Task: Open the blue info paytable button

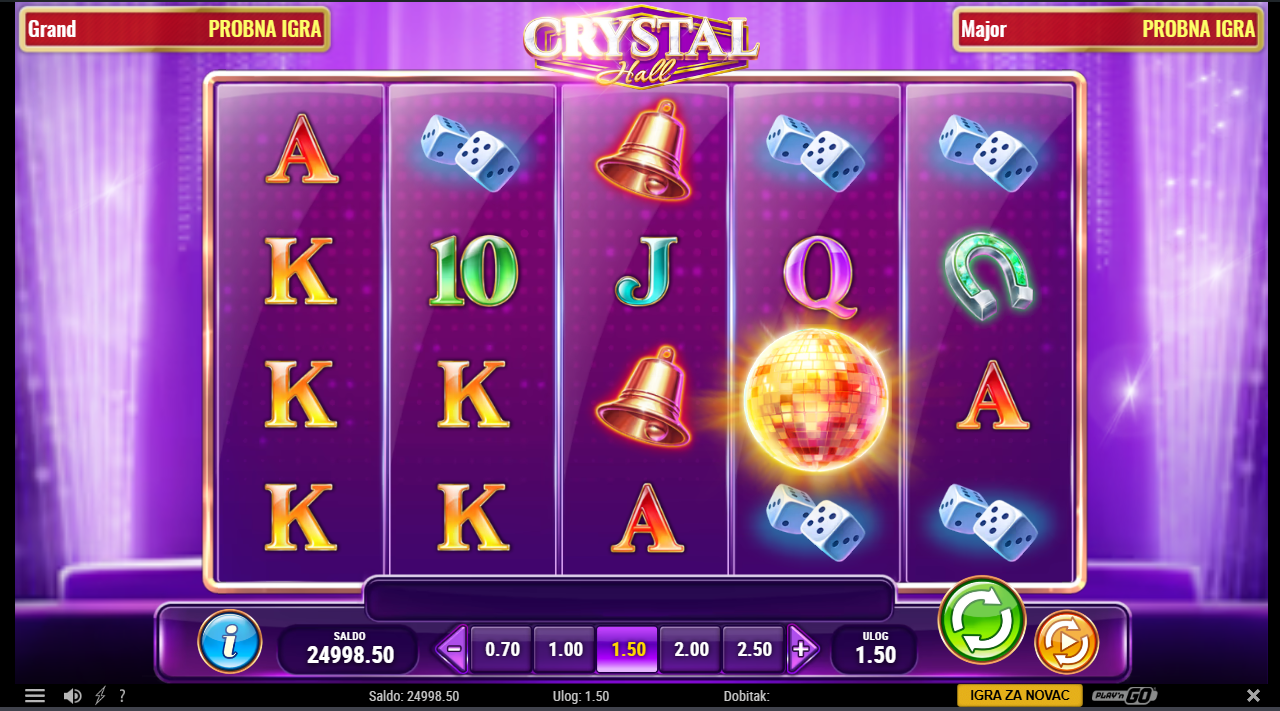Action: [x=230, y=641]
